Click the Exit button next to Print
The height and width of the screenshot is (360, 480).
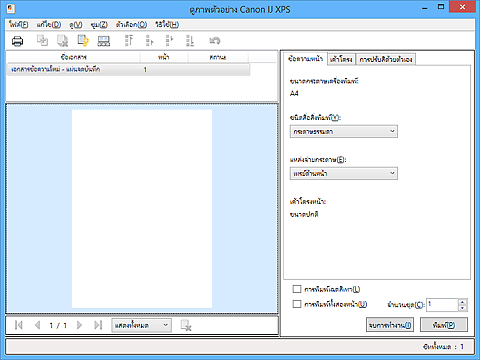point(390,325)
